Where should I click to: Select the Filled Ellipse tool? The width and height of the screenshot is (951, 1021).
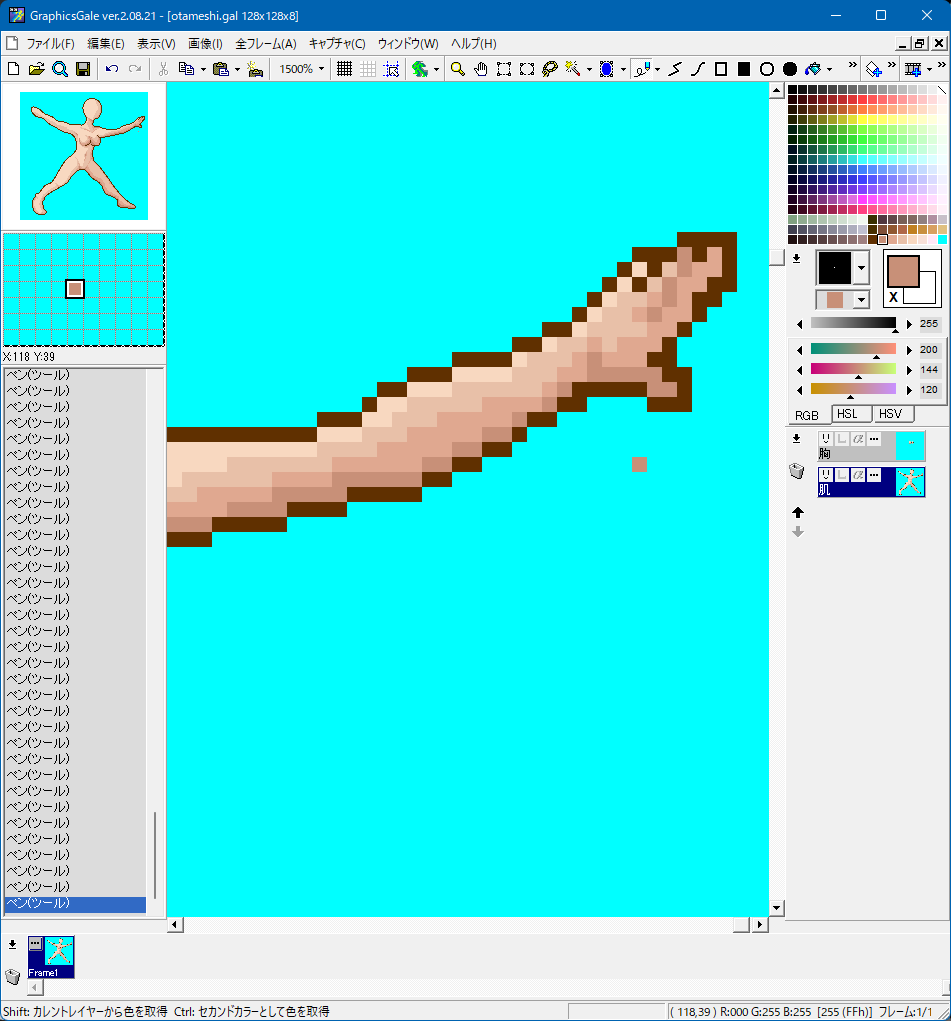click(x=790, y=69)
